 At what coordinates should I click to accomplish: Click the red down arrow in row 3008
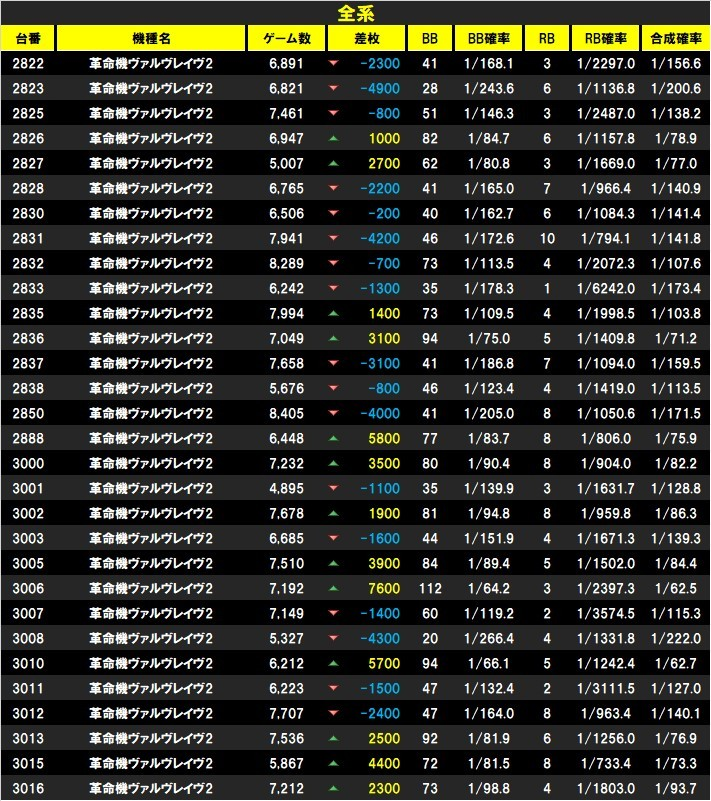[334, 639]
